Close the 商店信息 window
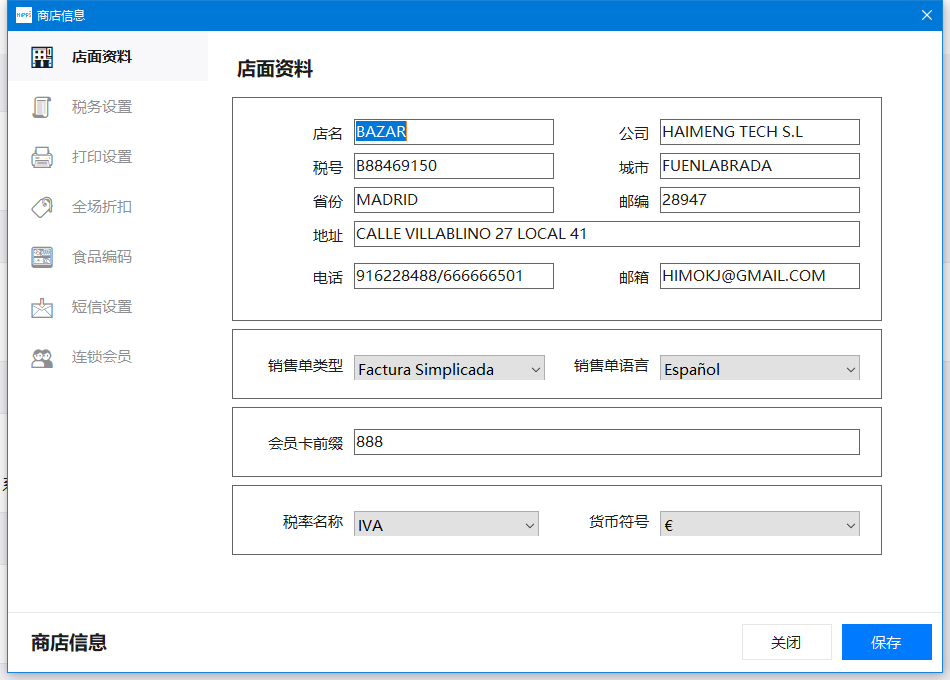Viewport: 950px width, 680px height. coord(926,15)
